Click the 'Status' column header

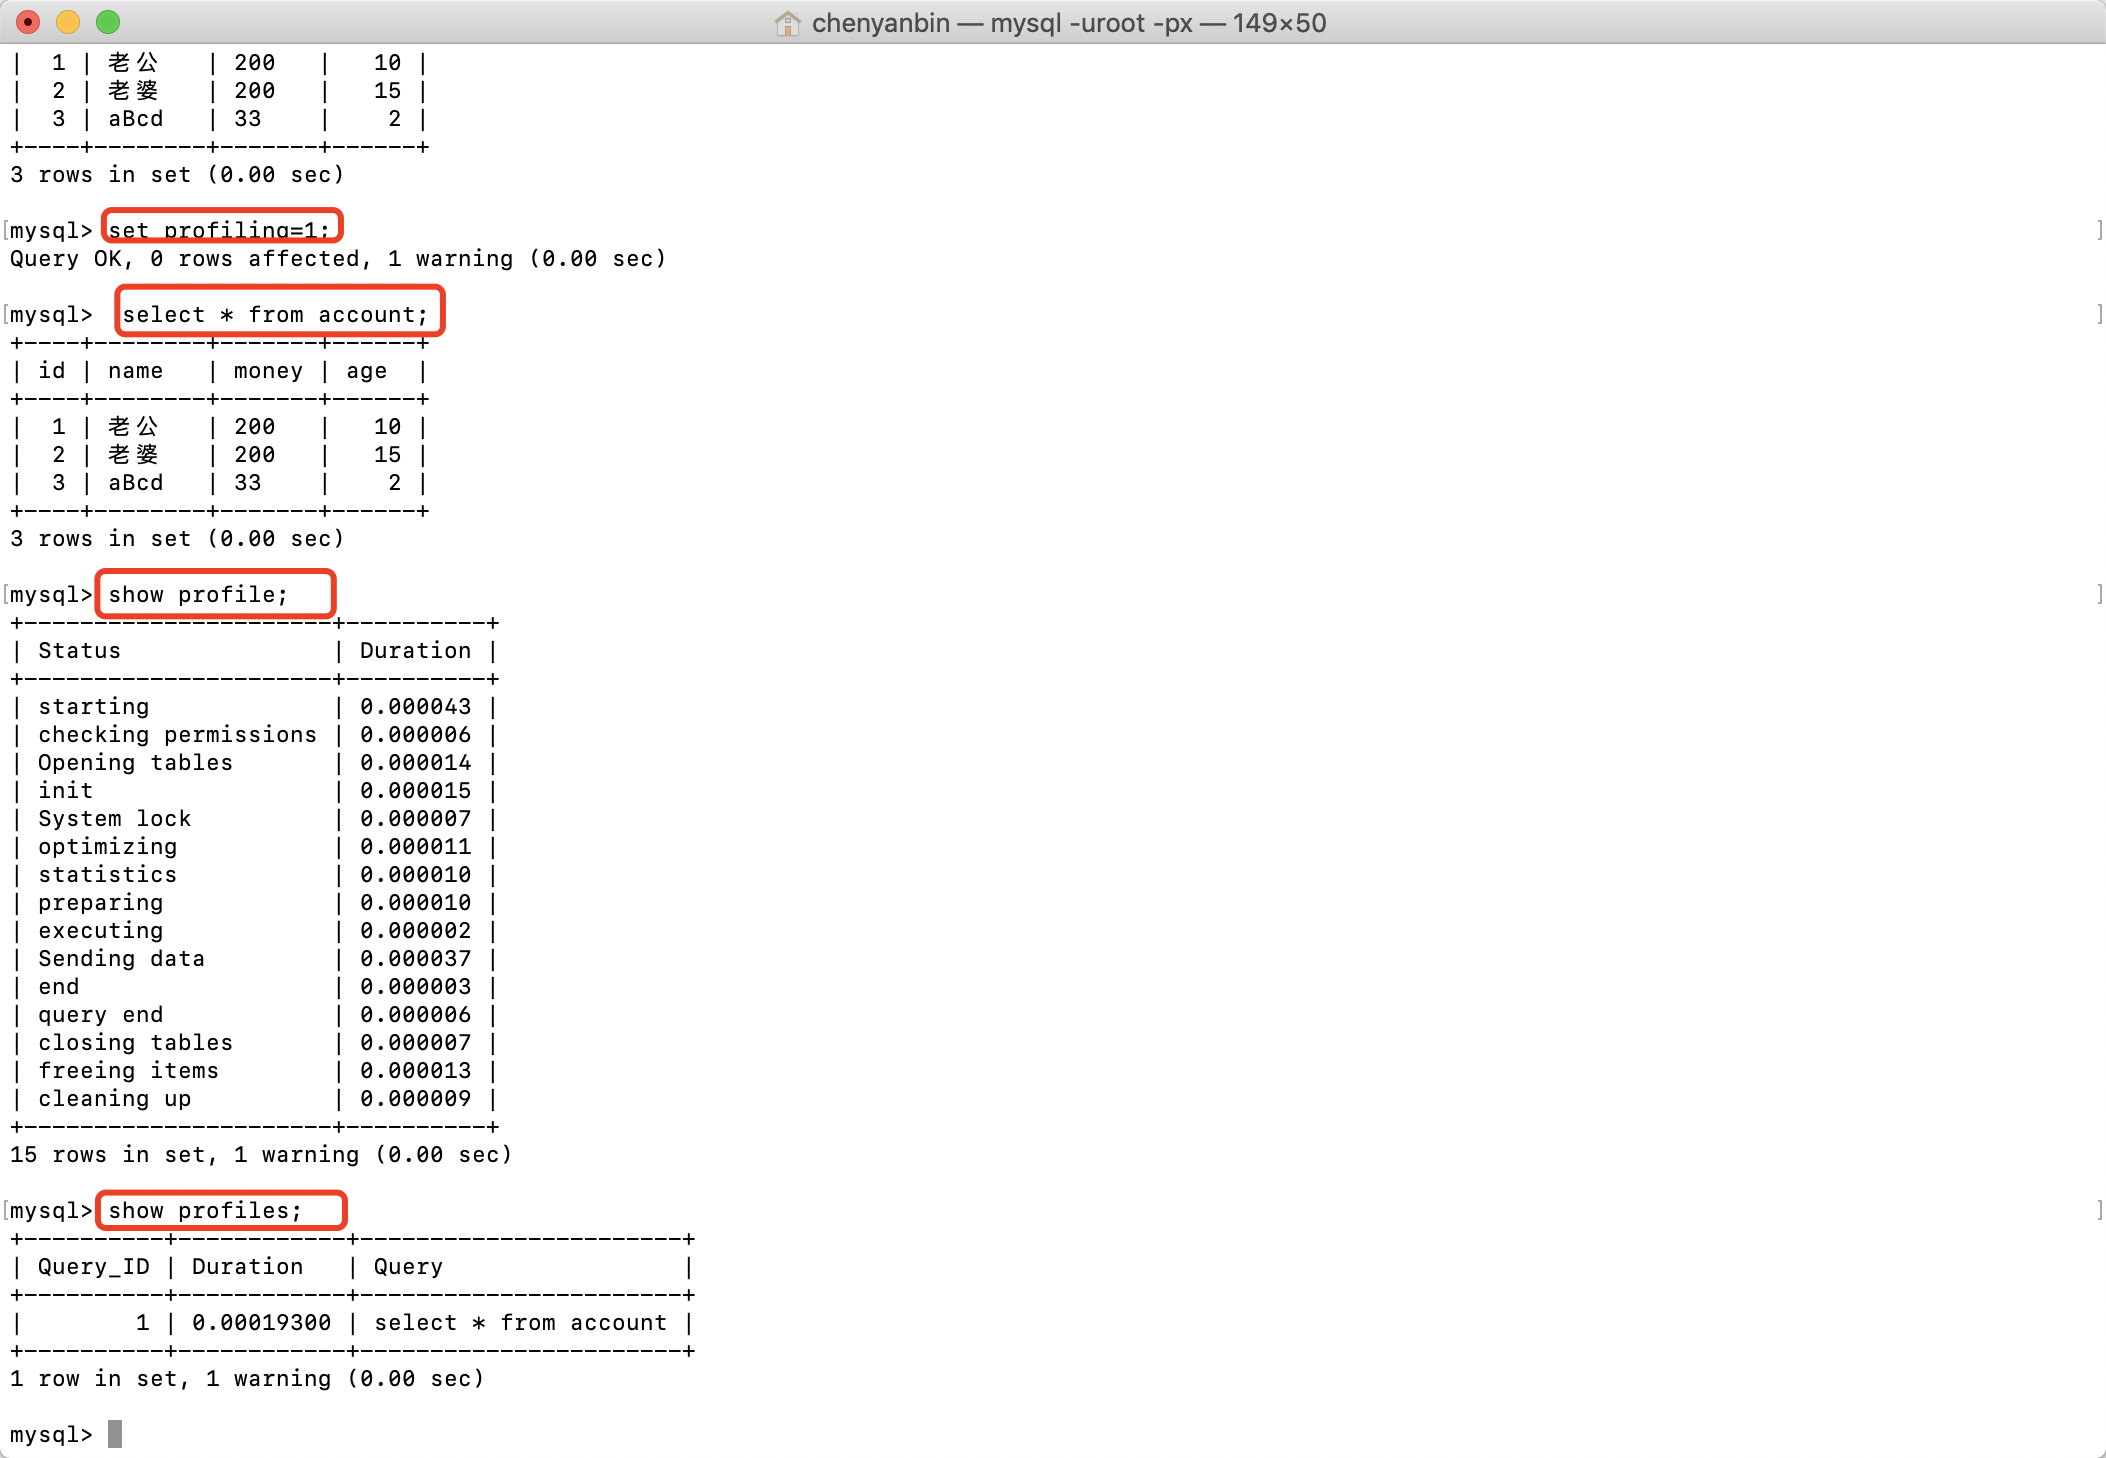pos(79,651)
